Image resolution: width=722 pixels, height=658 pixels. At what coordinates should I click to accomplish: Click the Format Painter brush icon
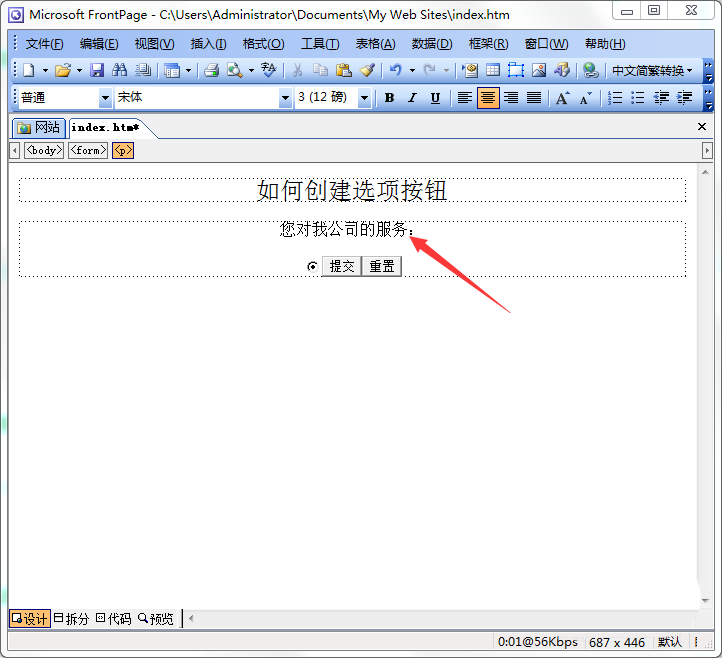[367, 70]
